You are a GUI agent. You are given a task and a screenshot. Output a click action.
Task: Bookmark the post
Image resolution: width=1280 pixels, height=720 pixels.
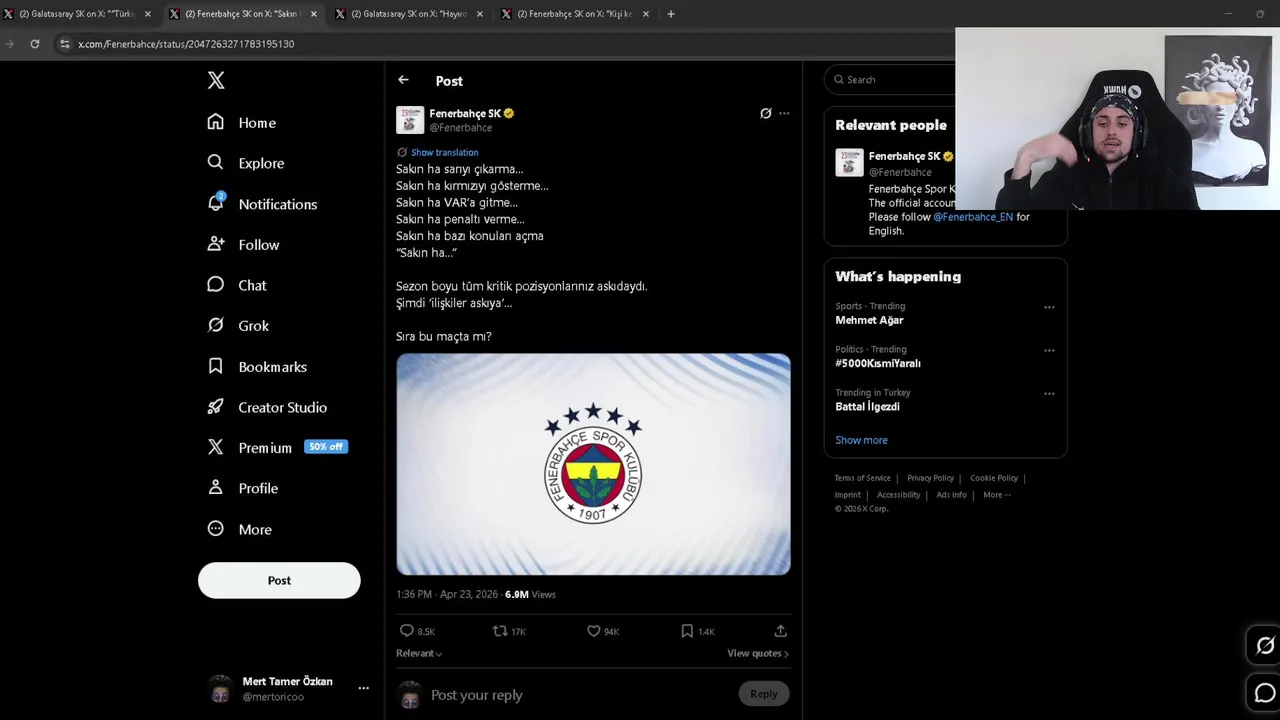pos(687,631)
